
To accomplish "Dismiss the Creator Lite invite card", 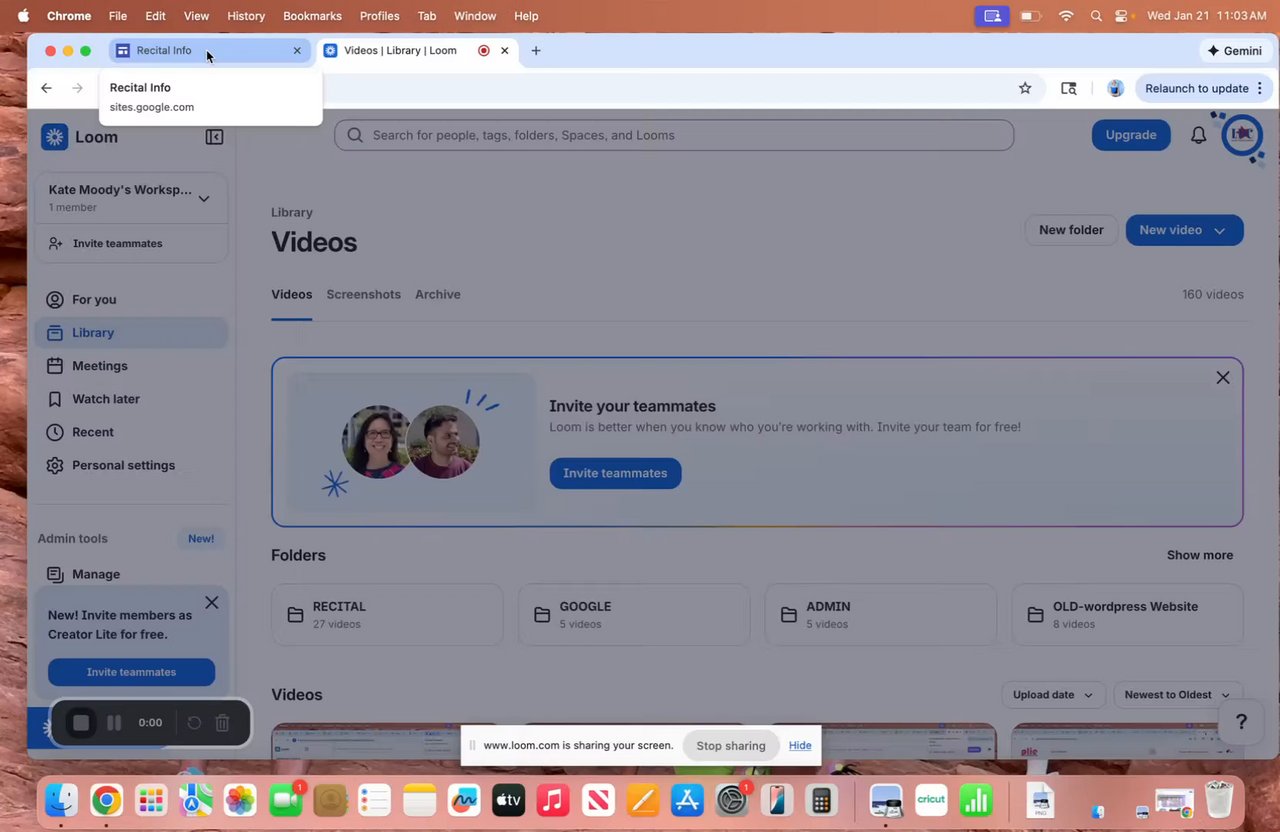I will [x=212, y=602].
